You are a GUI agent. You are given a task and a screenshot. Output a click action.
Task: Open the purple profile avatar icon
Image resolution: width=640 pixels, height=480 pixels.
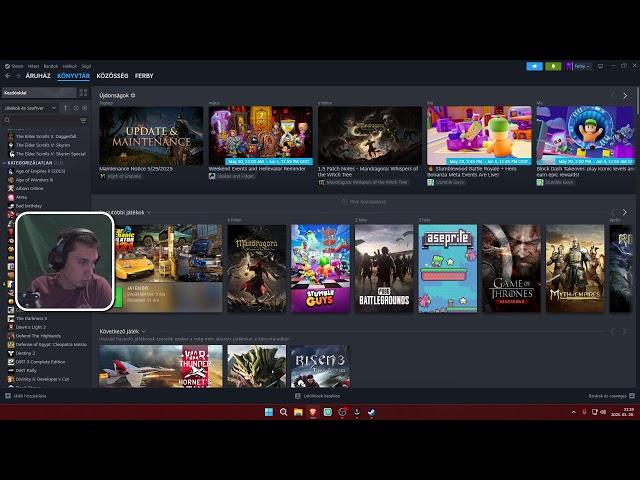pos(569,66)
